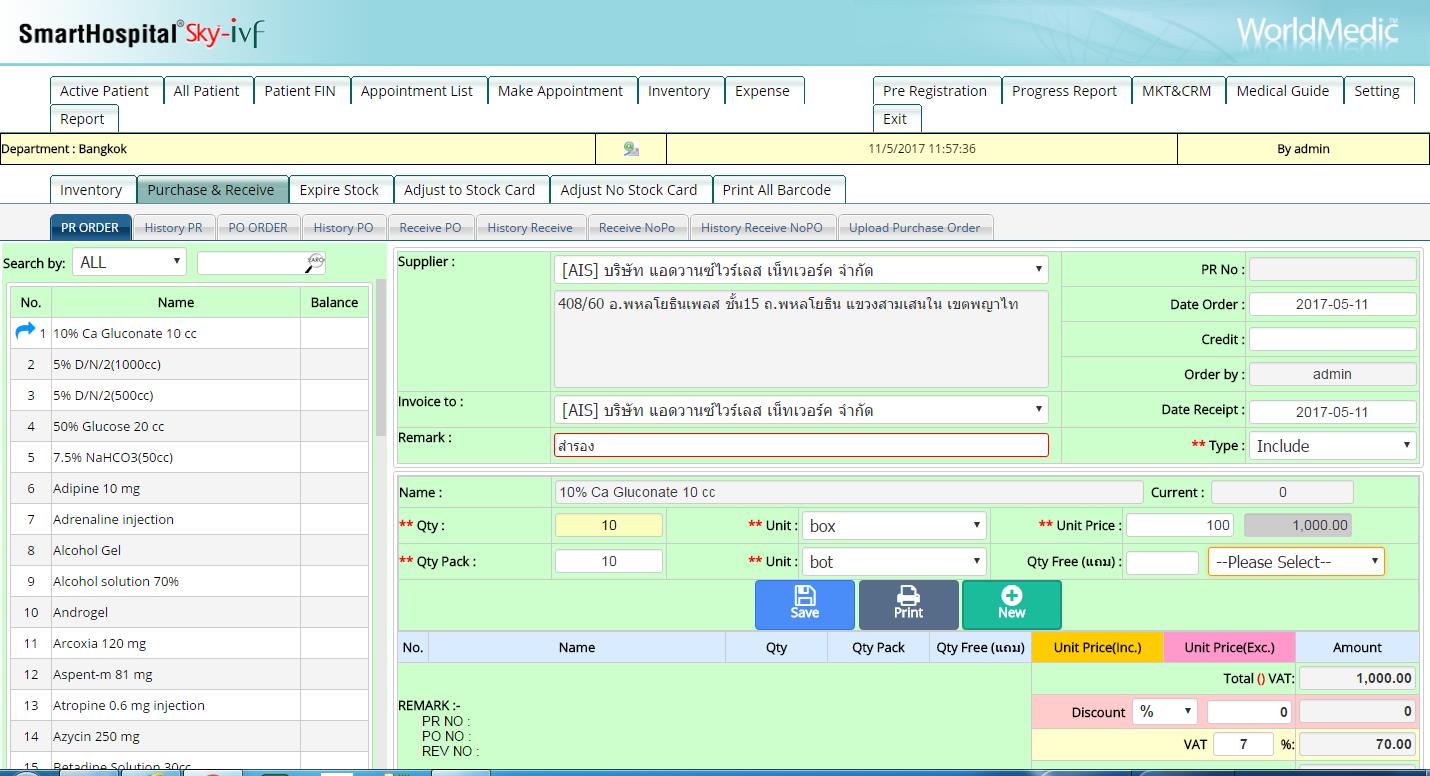Open top Inventory menu

pos(679,90)
